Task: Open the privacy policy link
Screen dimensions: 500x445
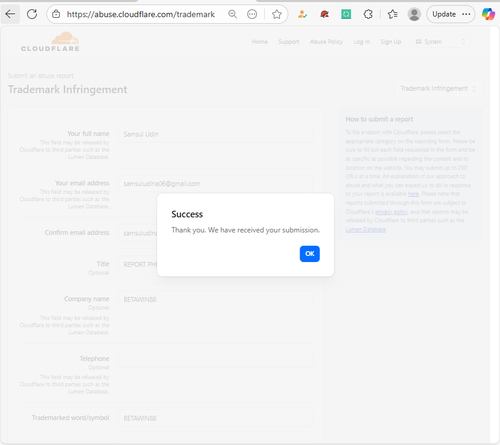Action: pos(391,212)
